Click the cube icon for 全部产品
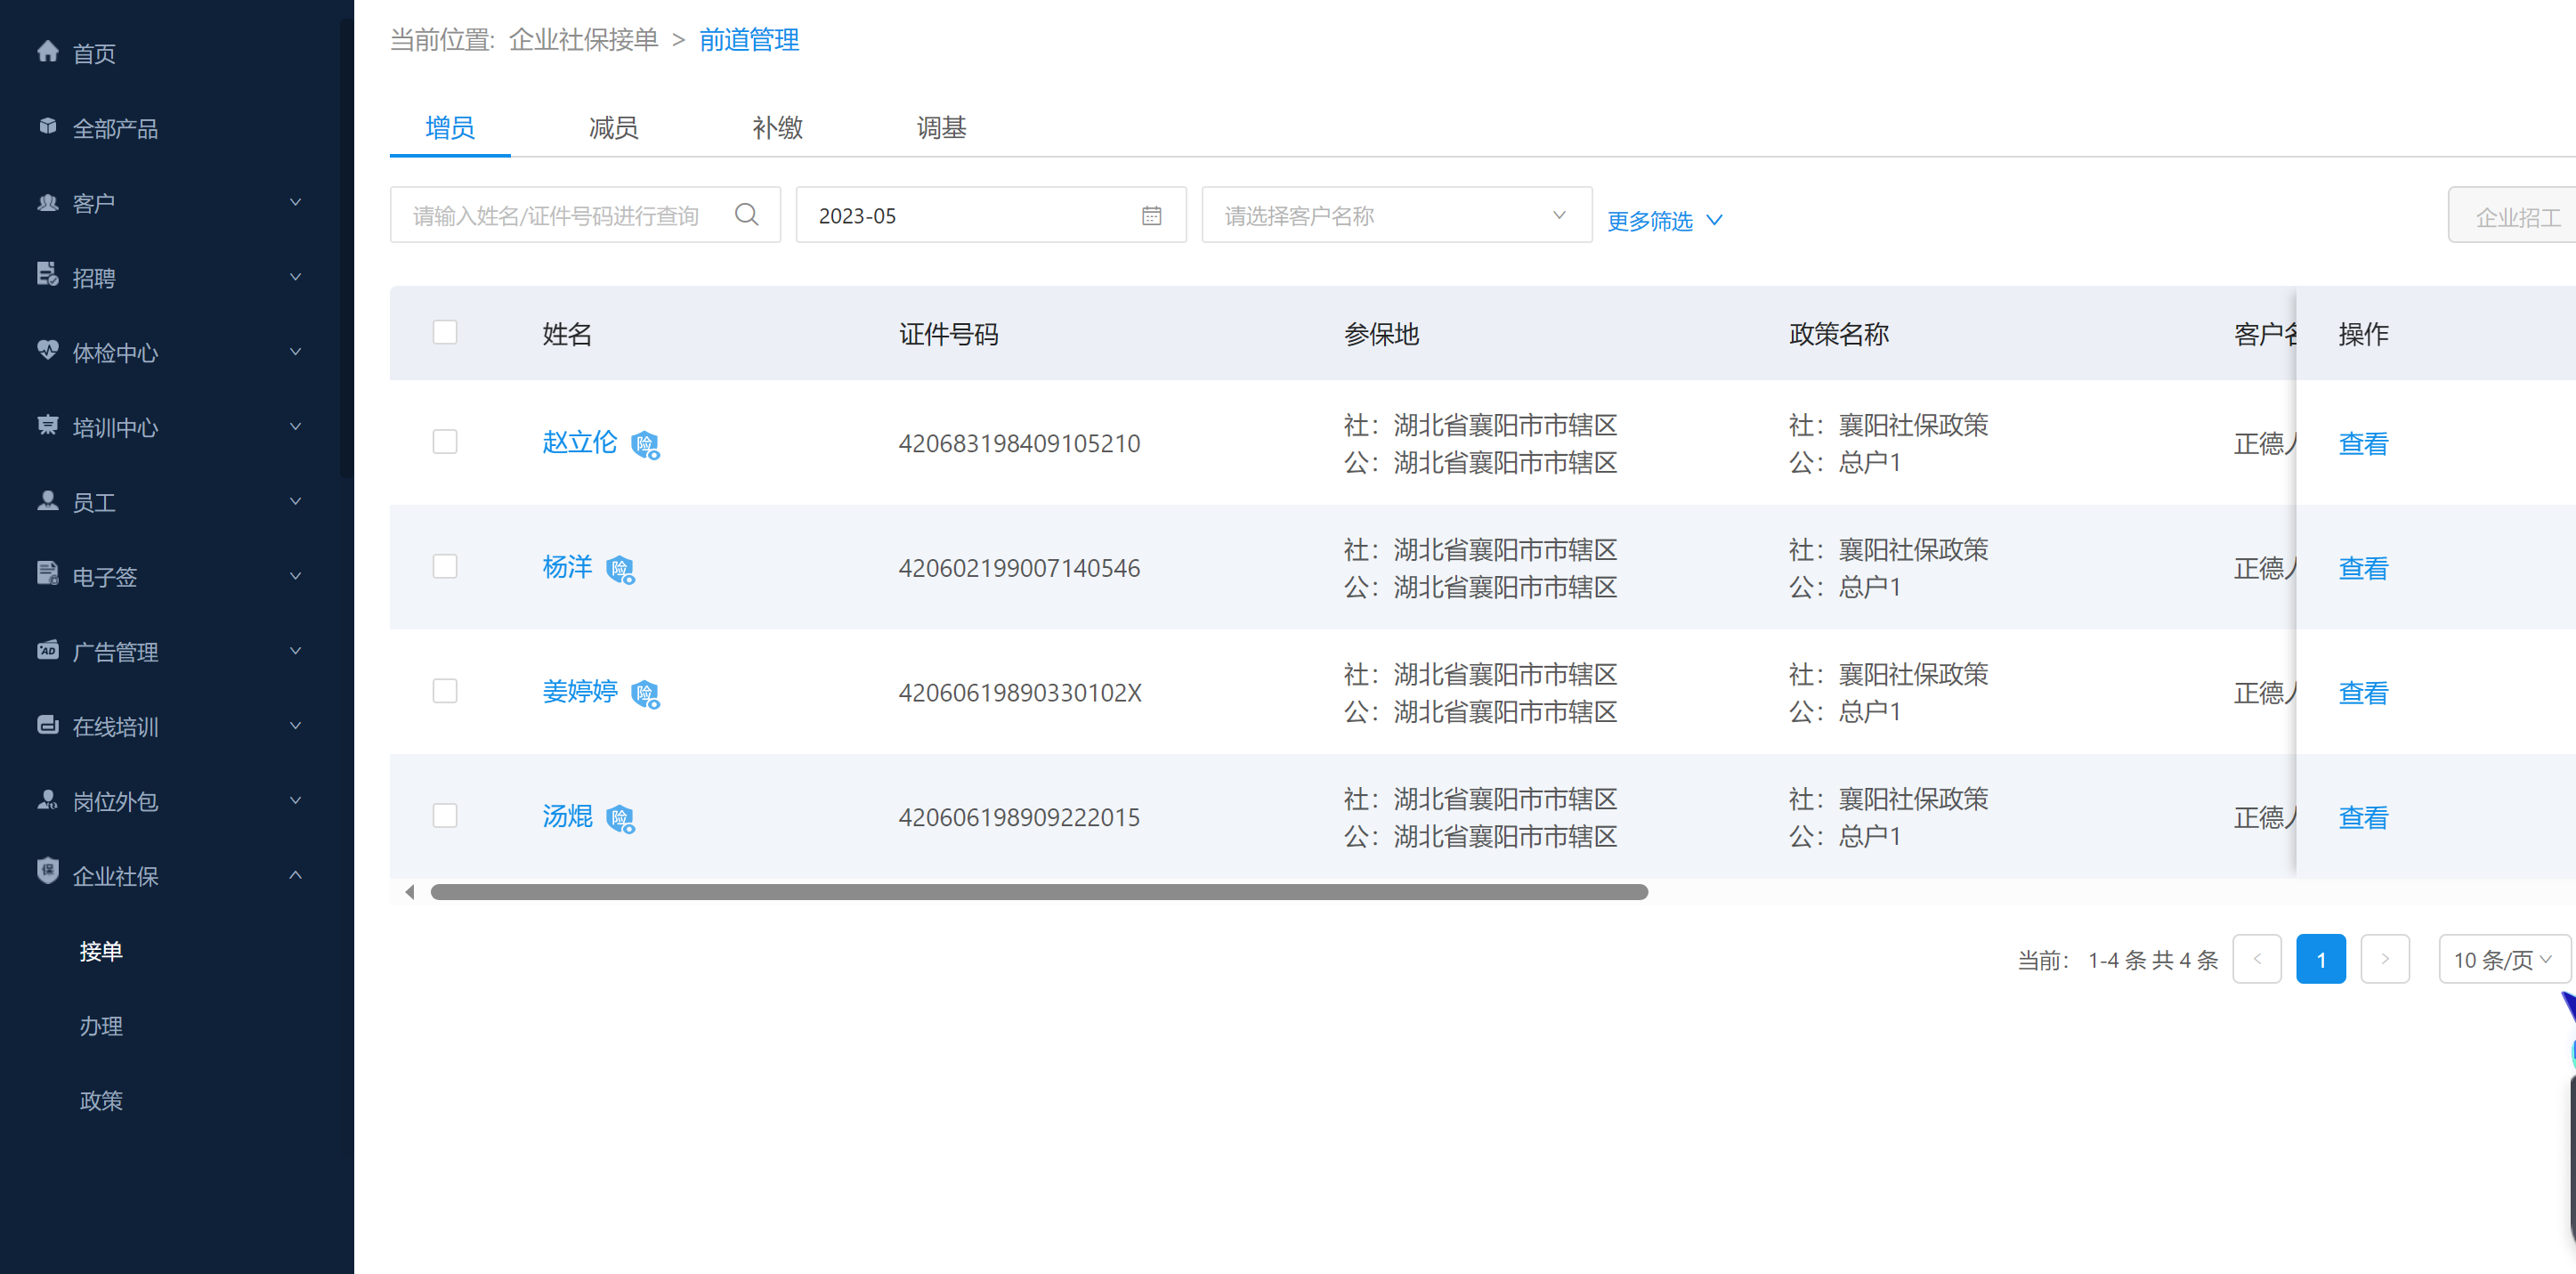Viewport: 2576px width, 1274px height. coord(47,126)
